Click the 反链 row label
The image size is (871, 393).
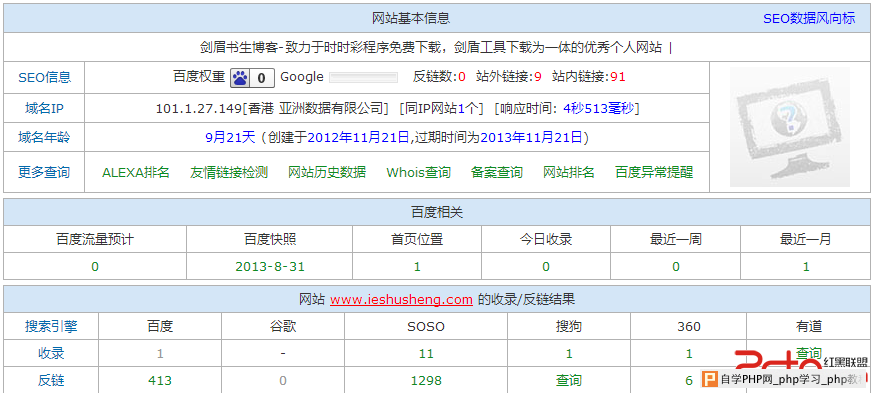[x=51, y=381]
